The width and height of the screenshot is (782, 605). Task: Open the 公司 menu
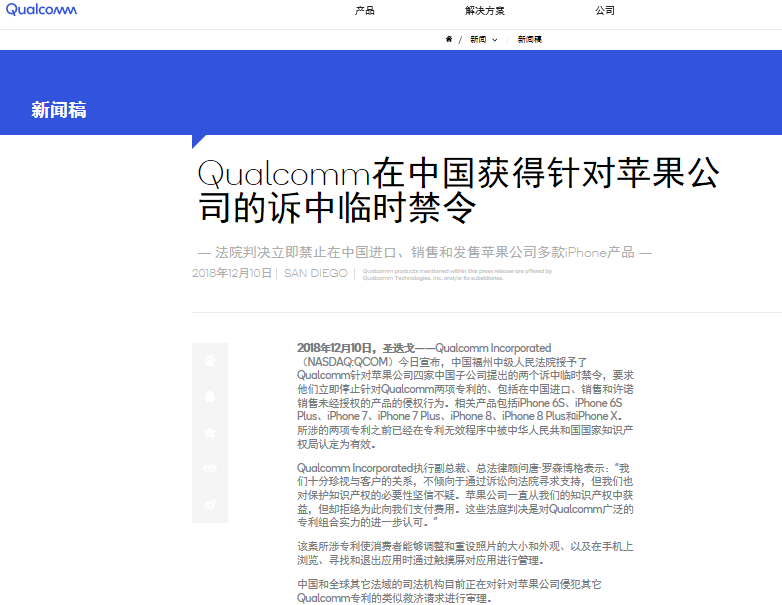click(x=605, y=10)
